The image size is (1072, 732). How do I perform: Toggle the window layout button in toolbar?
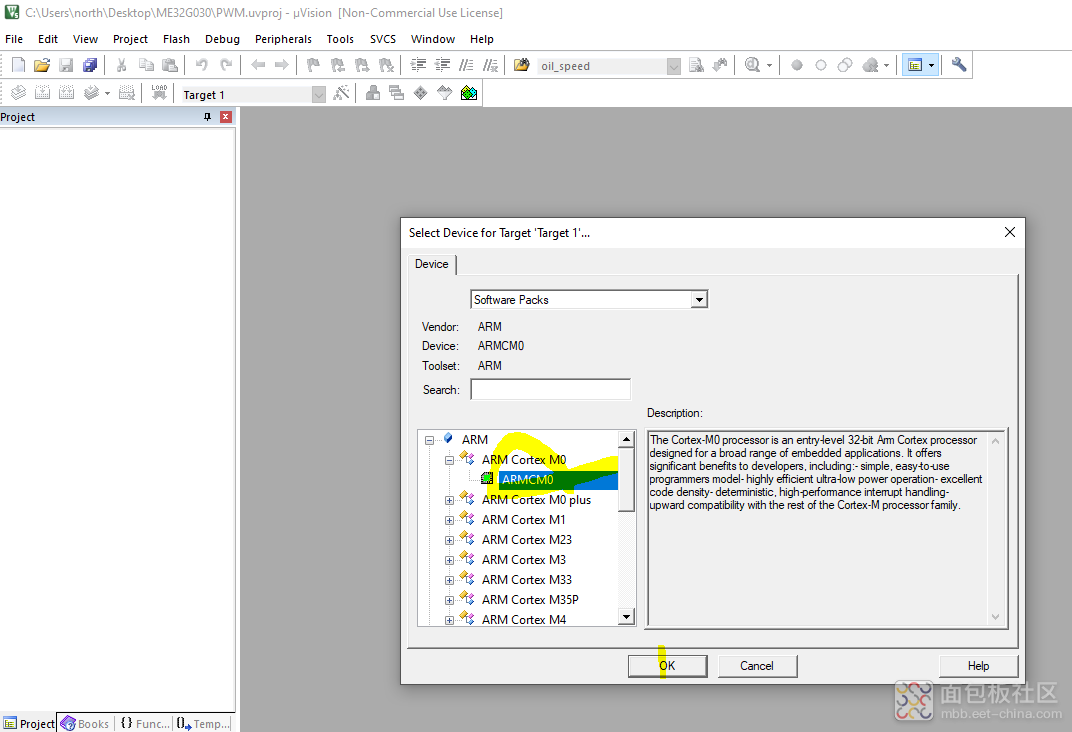click(915, 65)
